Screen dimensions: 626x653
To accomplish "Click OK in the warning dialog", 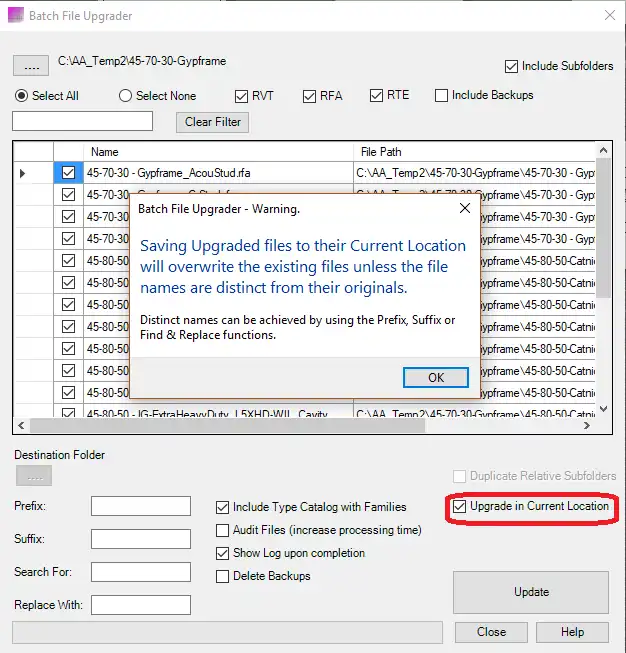I will [435, 378].
